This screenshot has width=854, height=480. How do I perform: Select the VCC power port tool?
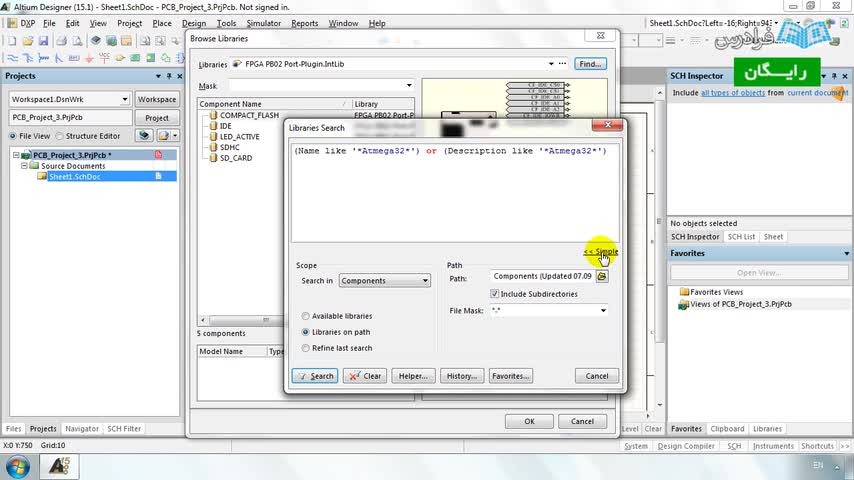click(x=105, y=58)
